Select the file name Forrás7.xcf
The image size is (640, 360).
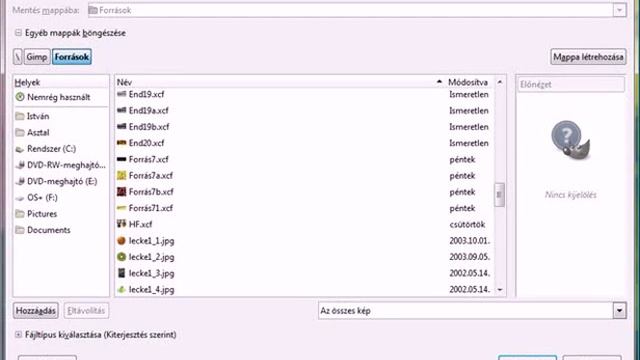click(149, 159)
